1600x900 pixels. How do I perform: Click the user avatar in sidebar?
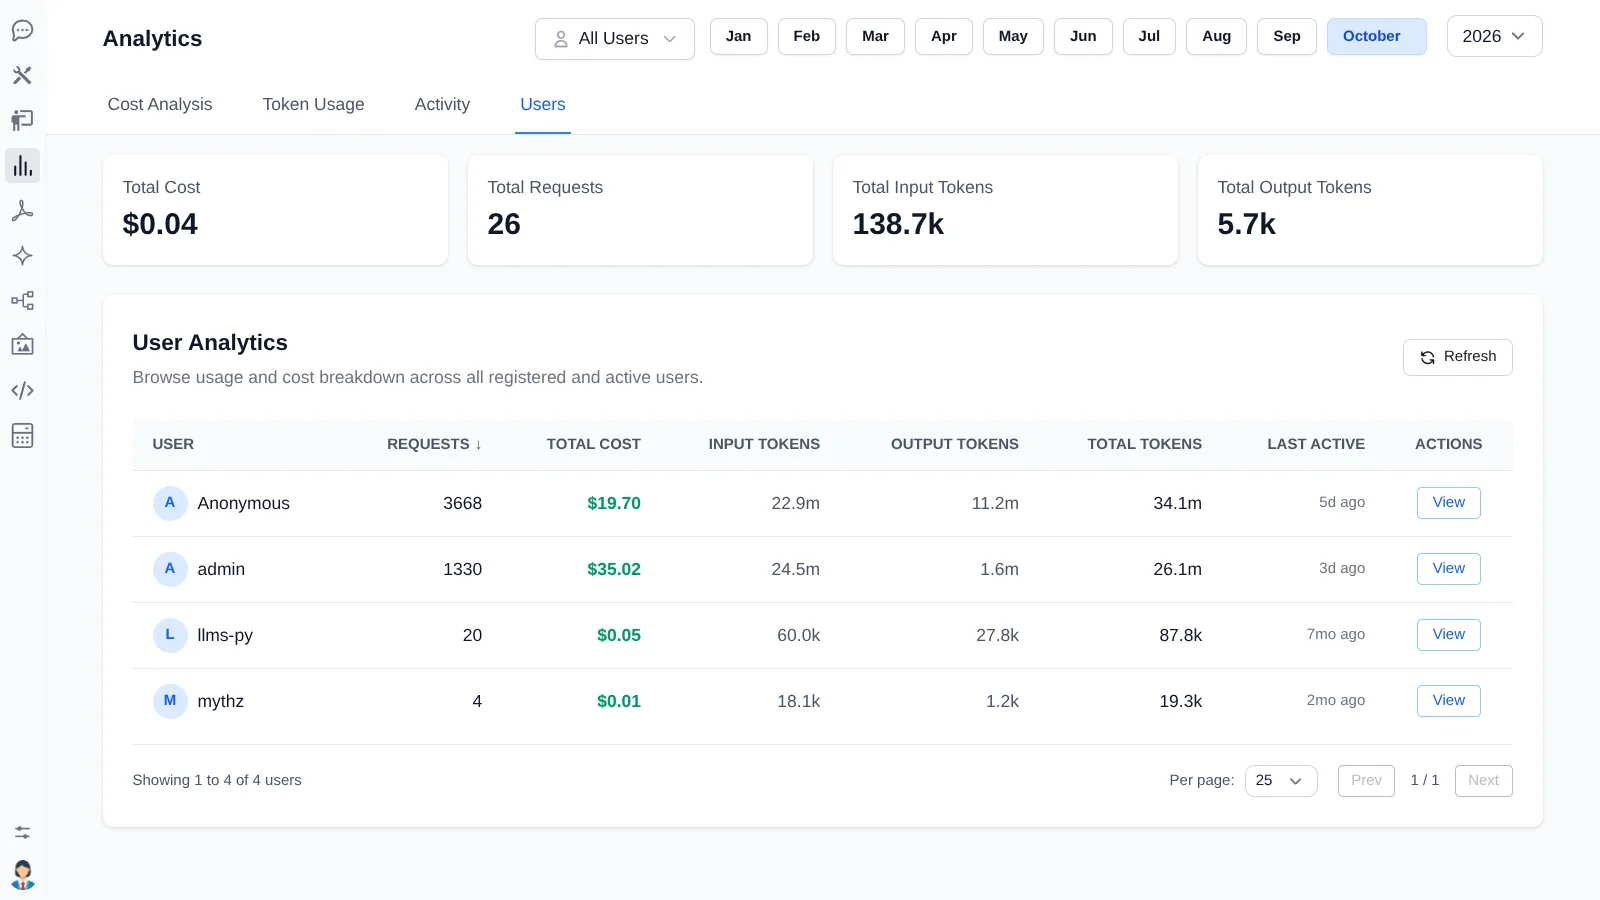pyautogui.click(x=22, y=875)
